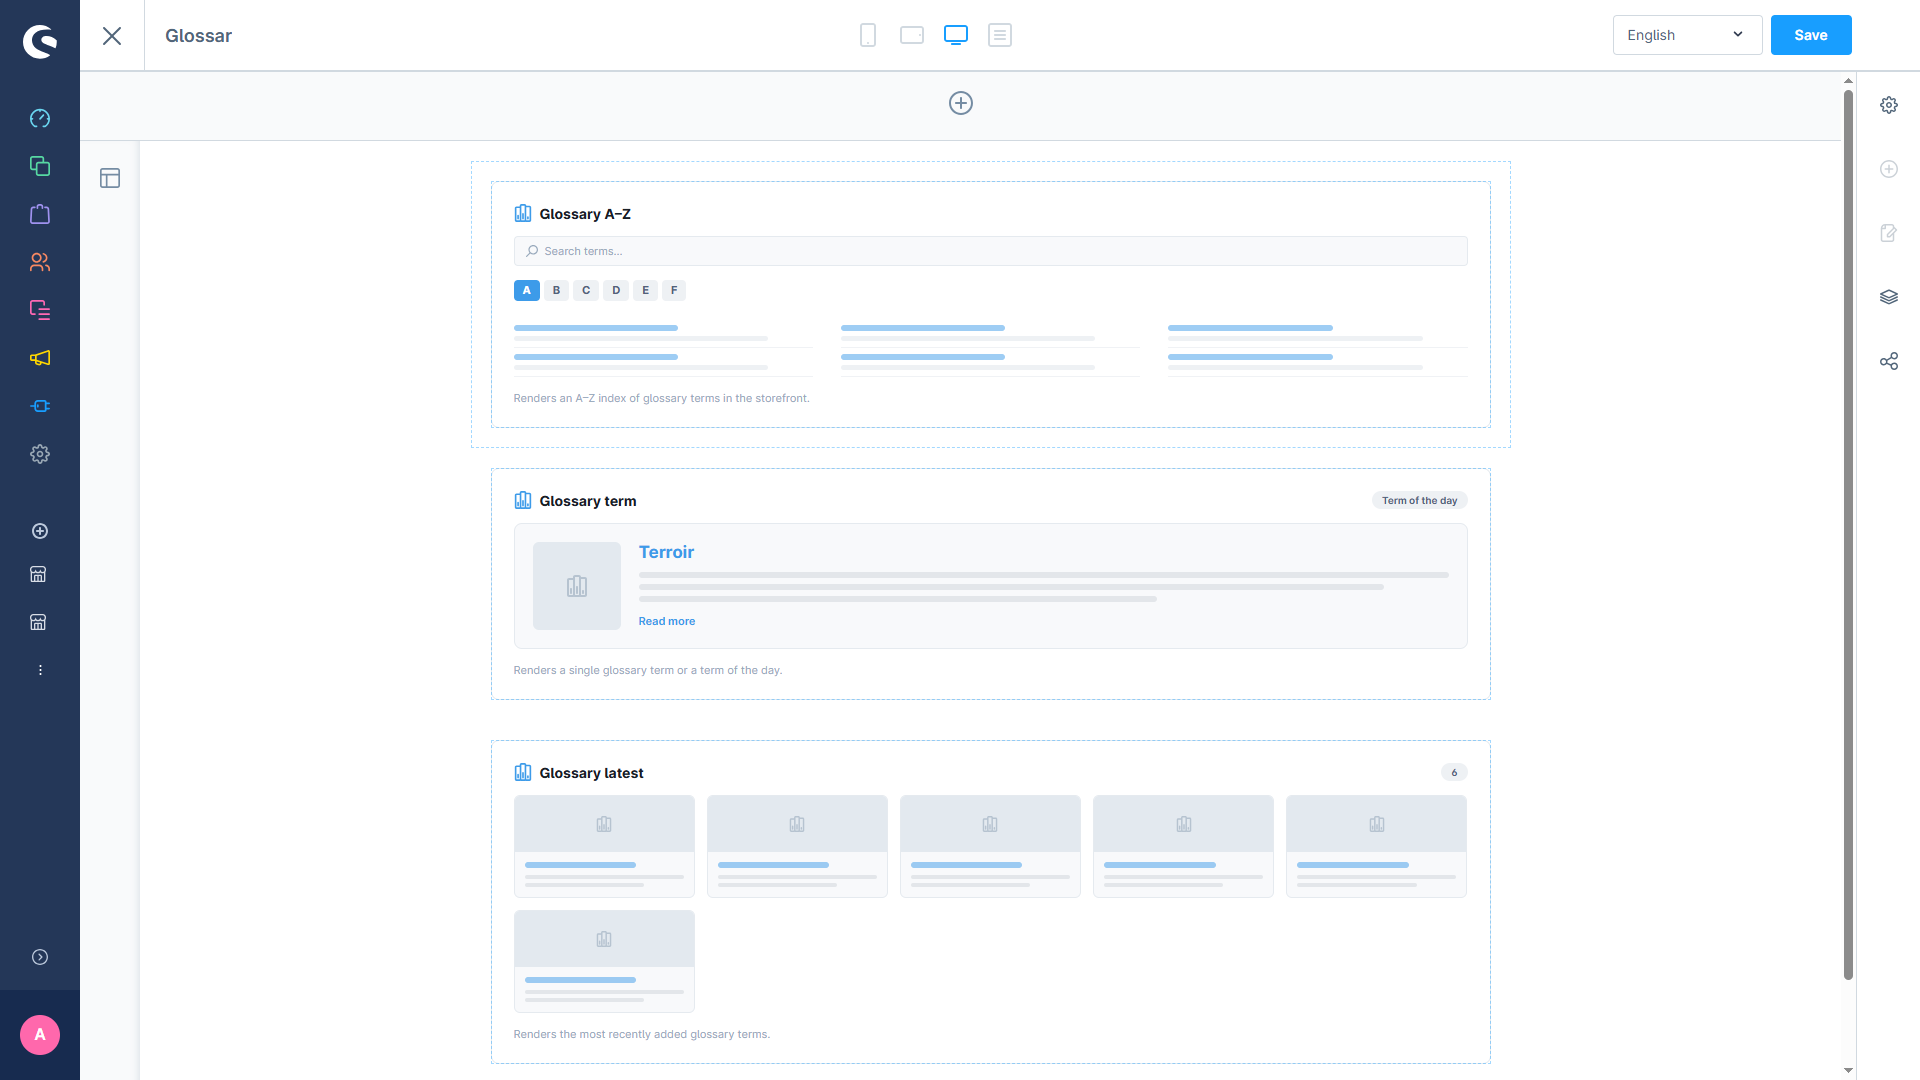Screen dimensions: 1920x1080
Task: Switch to mobile device preview
Action: (868, 35)
